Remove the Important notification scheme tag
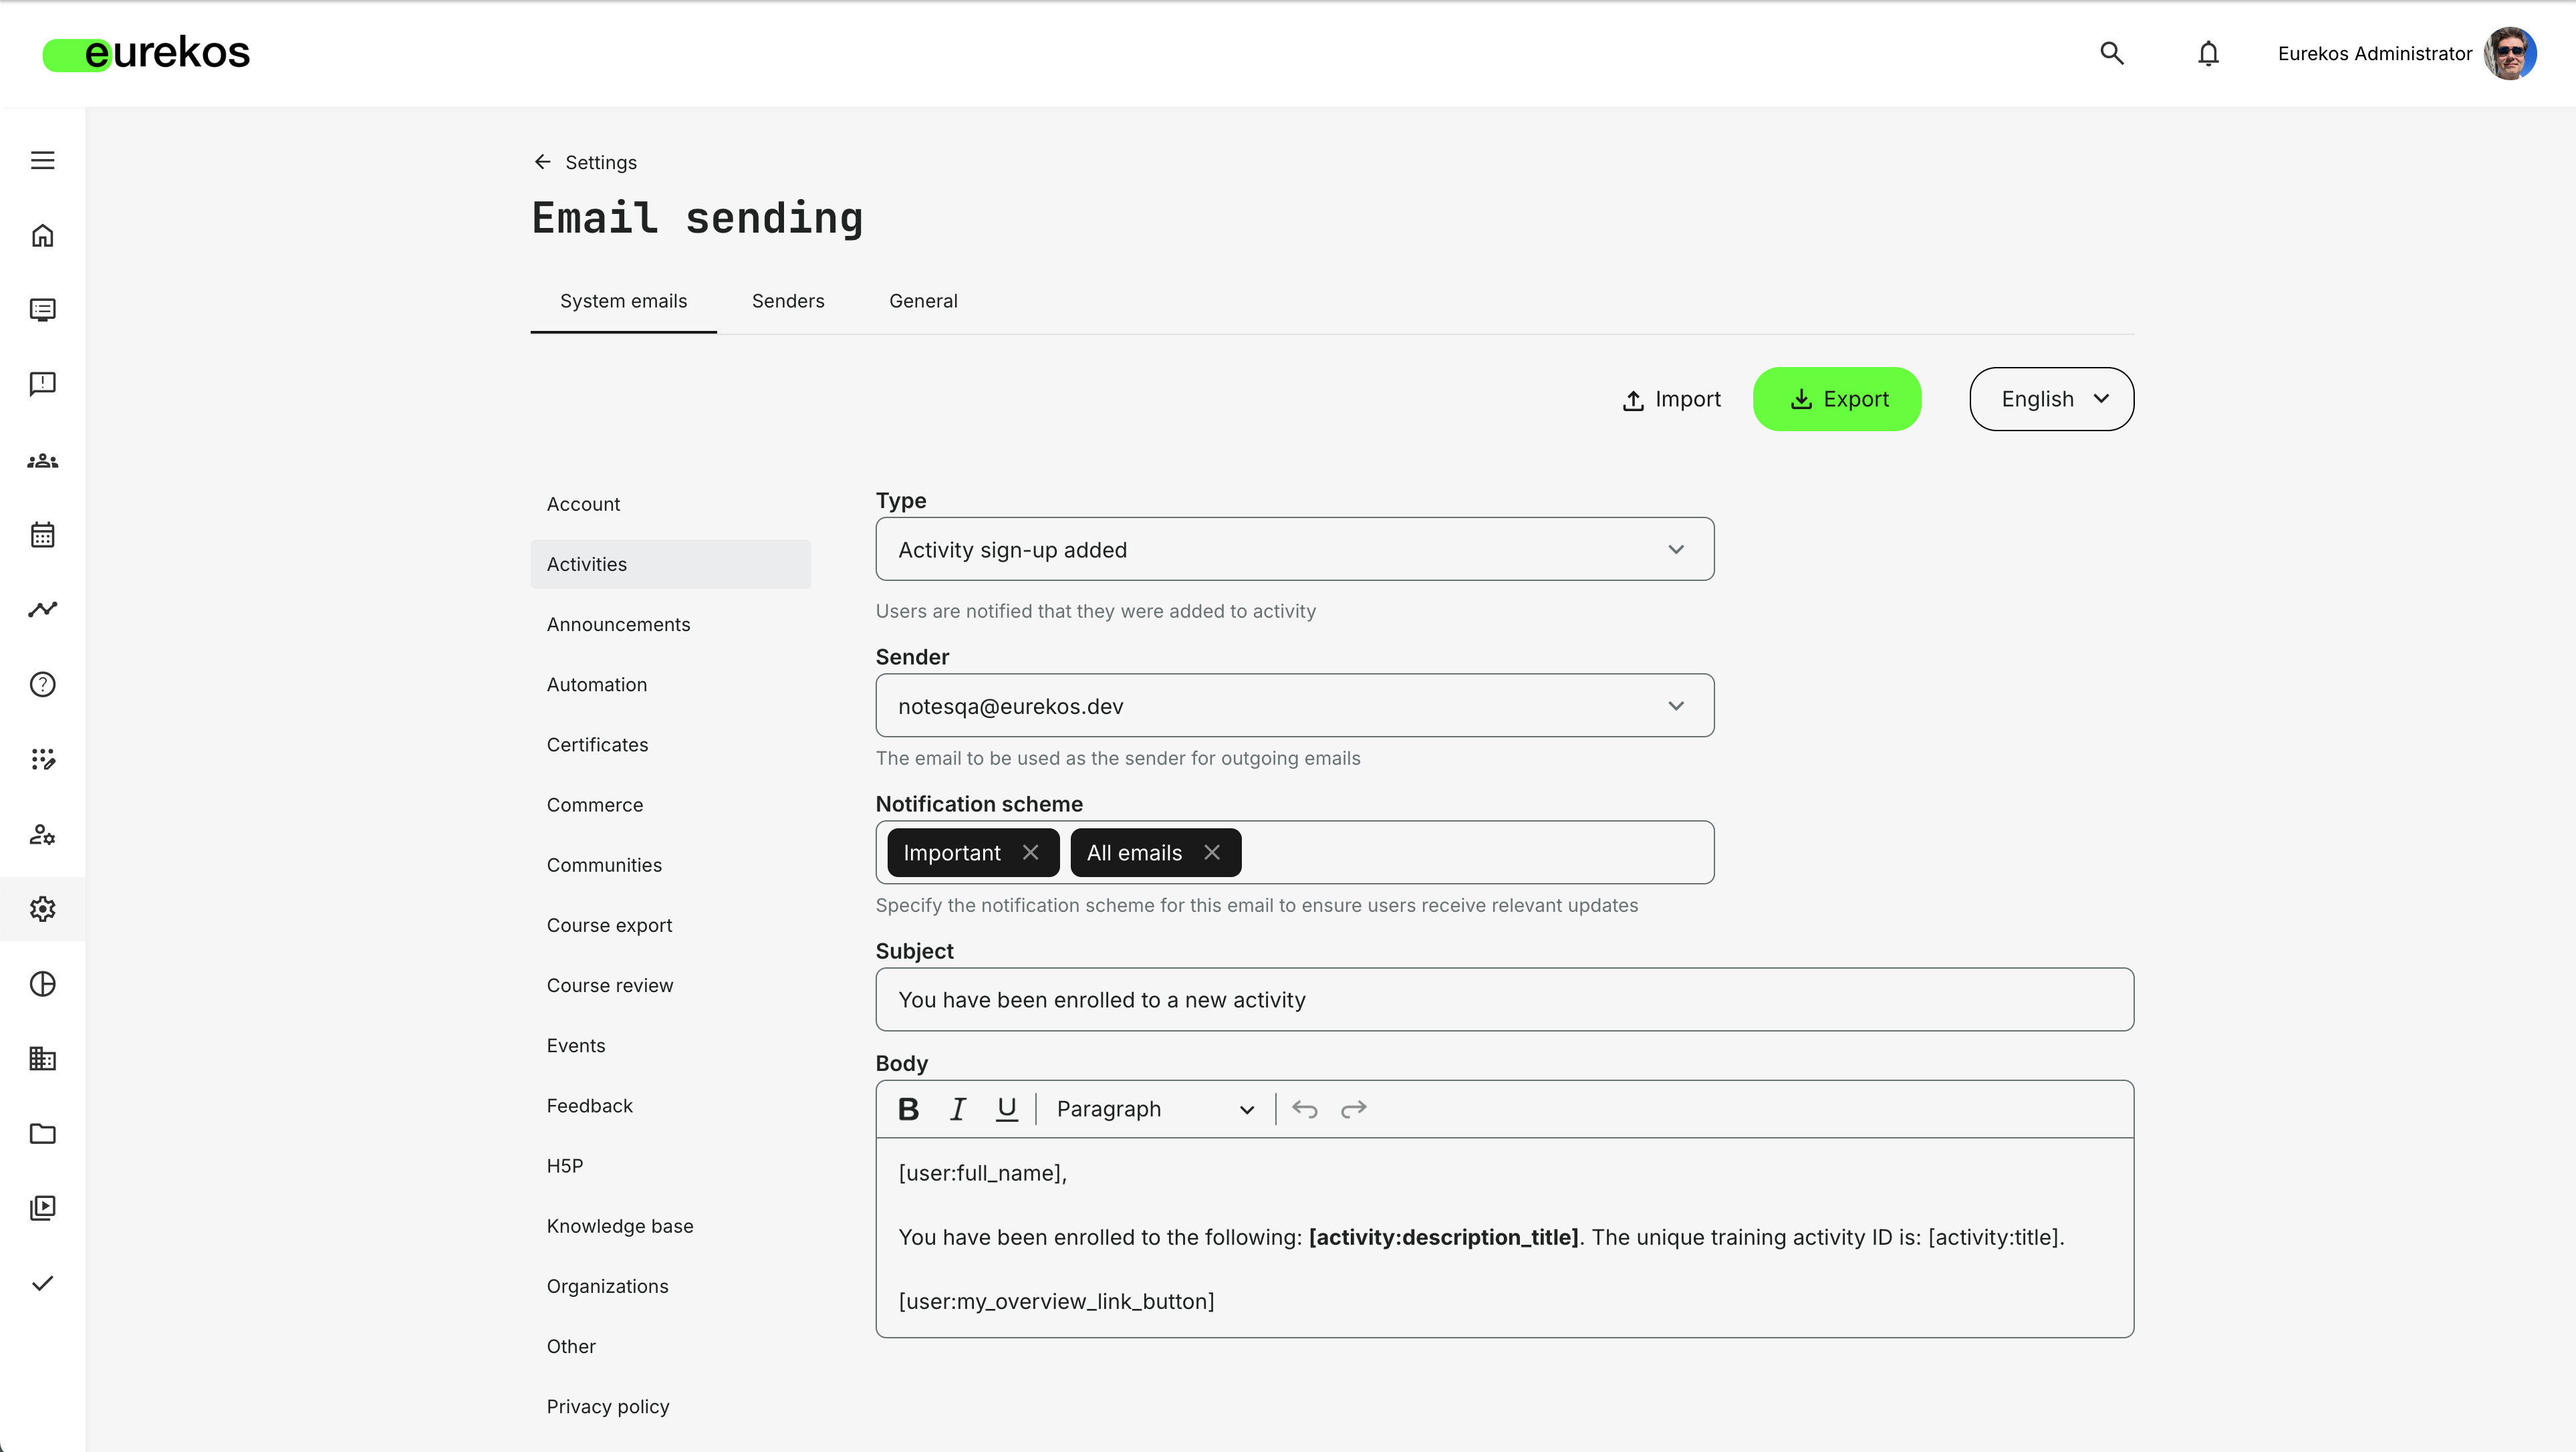Viewport: 2576px width, 1452px height. click(x=1030, y=852)
